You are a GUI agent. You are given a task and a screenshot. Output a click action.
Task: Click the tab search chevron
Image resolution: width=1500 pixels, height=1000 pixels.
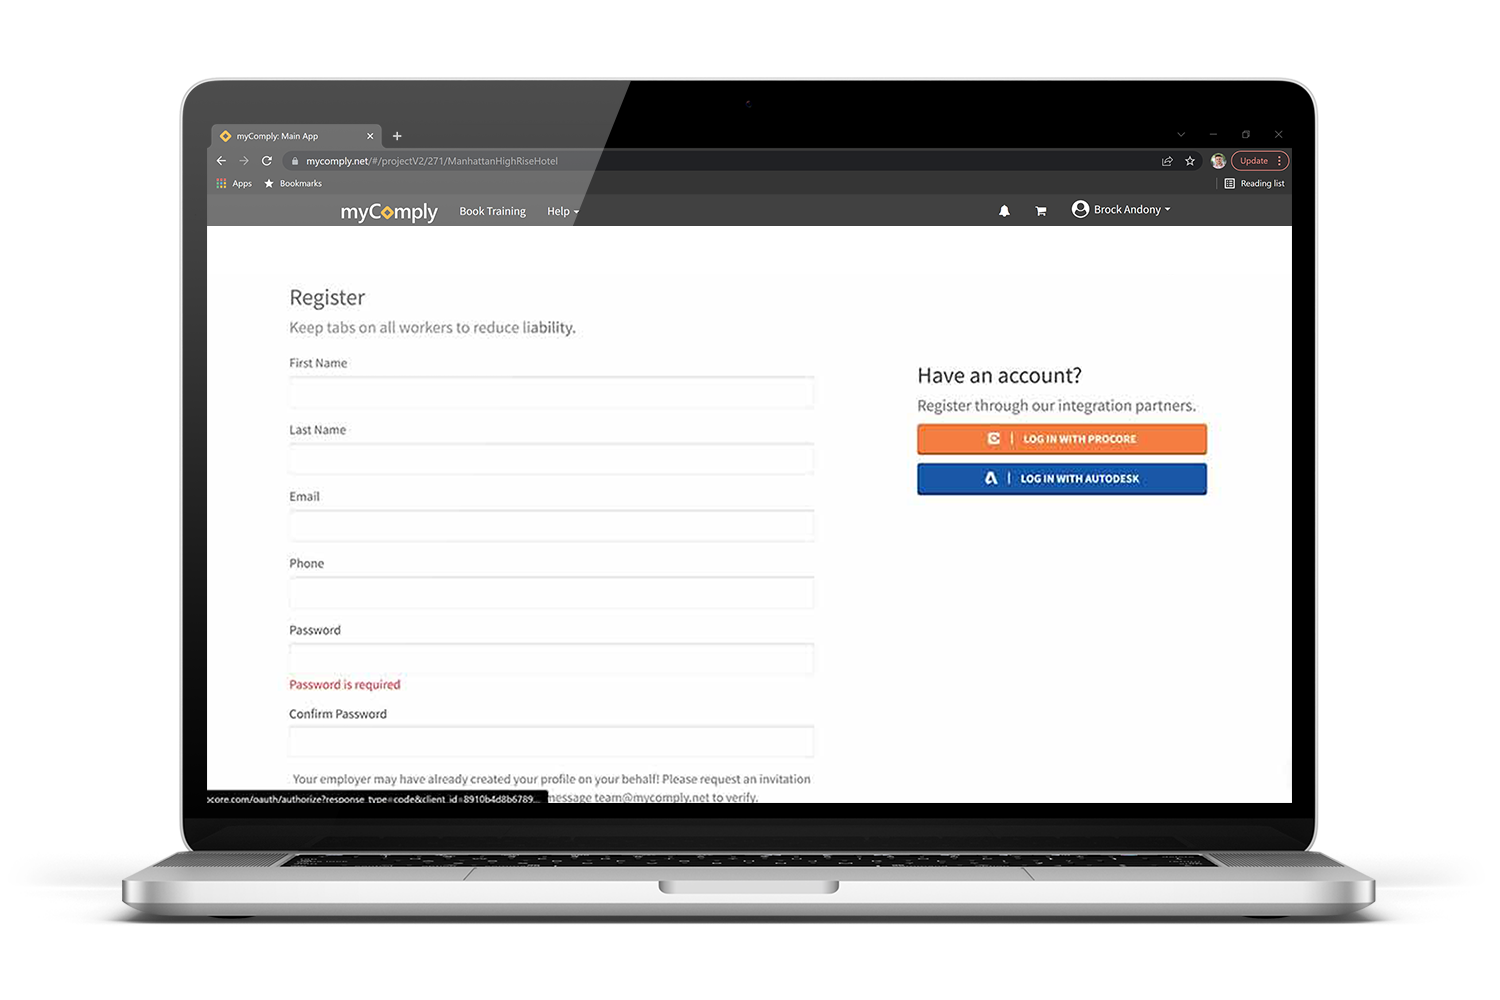click(1181, 134)
